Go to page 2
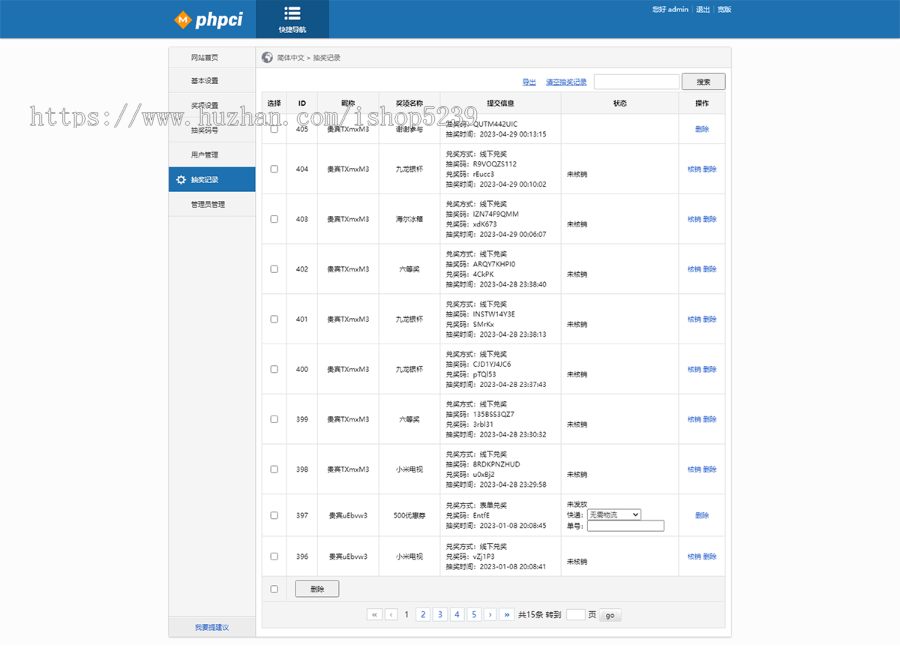 click(x=423, y=614)
